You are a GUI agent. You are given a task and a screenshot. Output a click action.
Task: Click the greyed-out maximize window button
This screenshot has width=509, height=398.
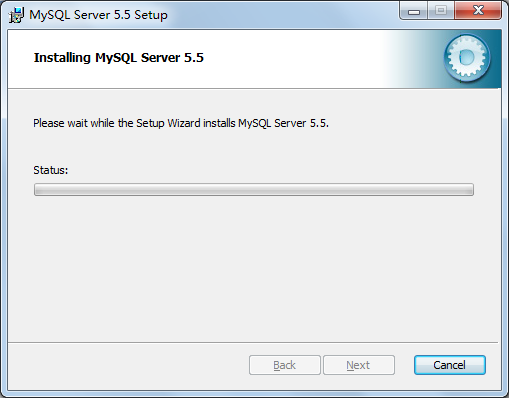[440, 11]
